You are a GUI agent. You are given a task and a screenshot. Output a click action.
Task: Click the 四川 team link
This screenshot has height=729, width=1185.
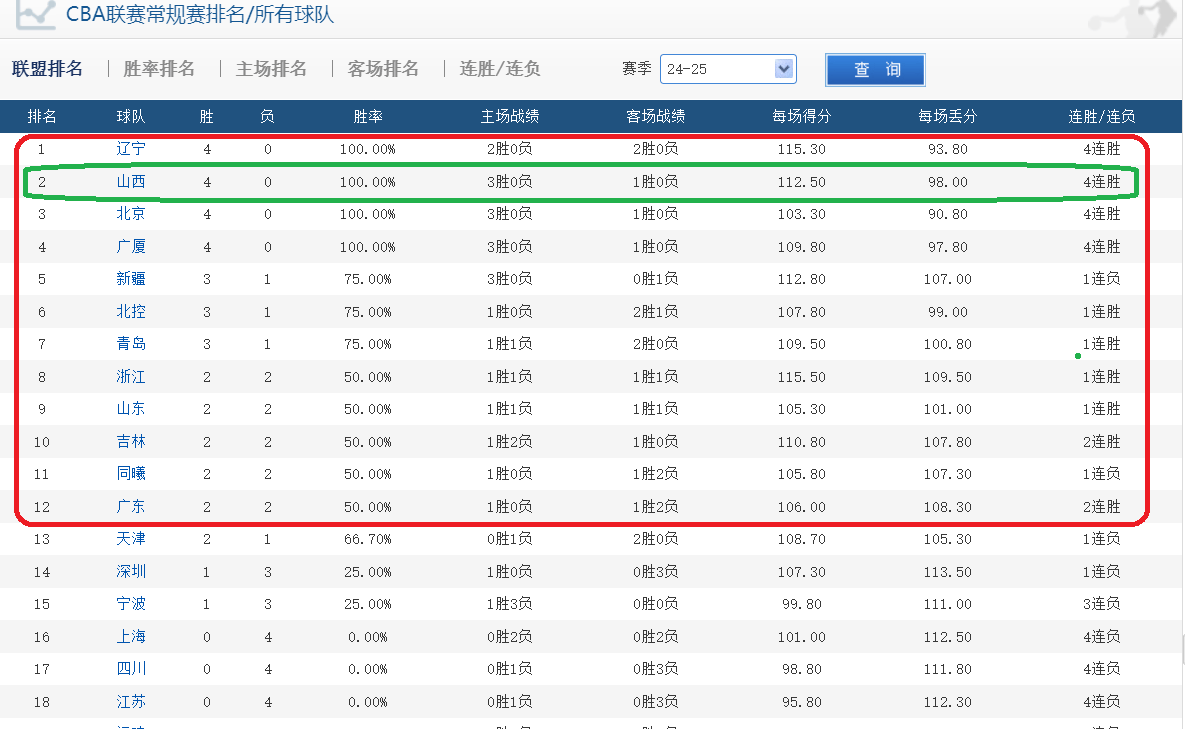pos(131,669)
